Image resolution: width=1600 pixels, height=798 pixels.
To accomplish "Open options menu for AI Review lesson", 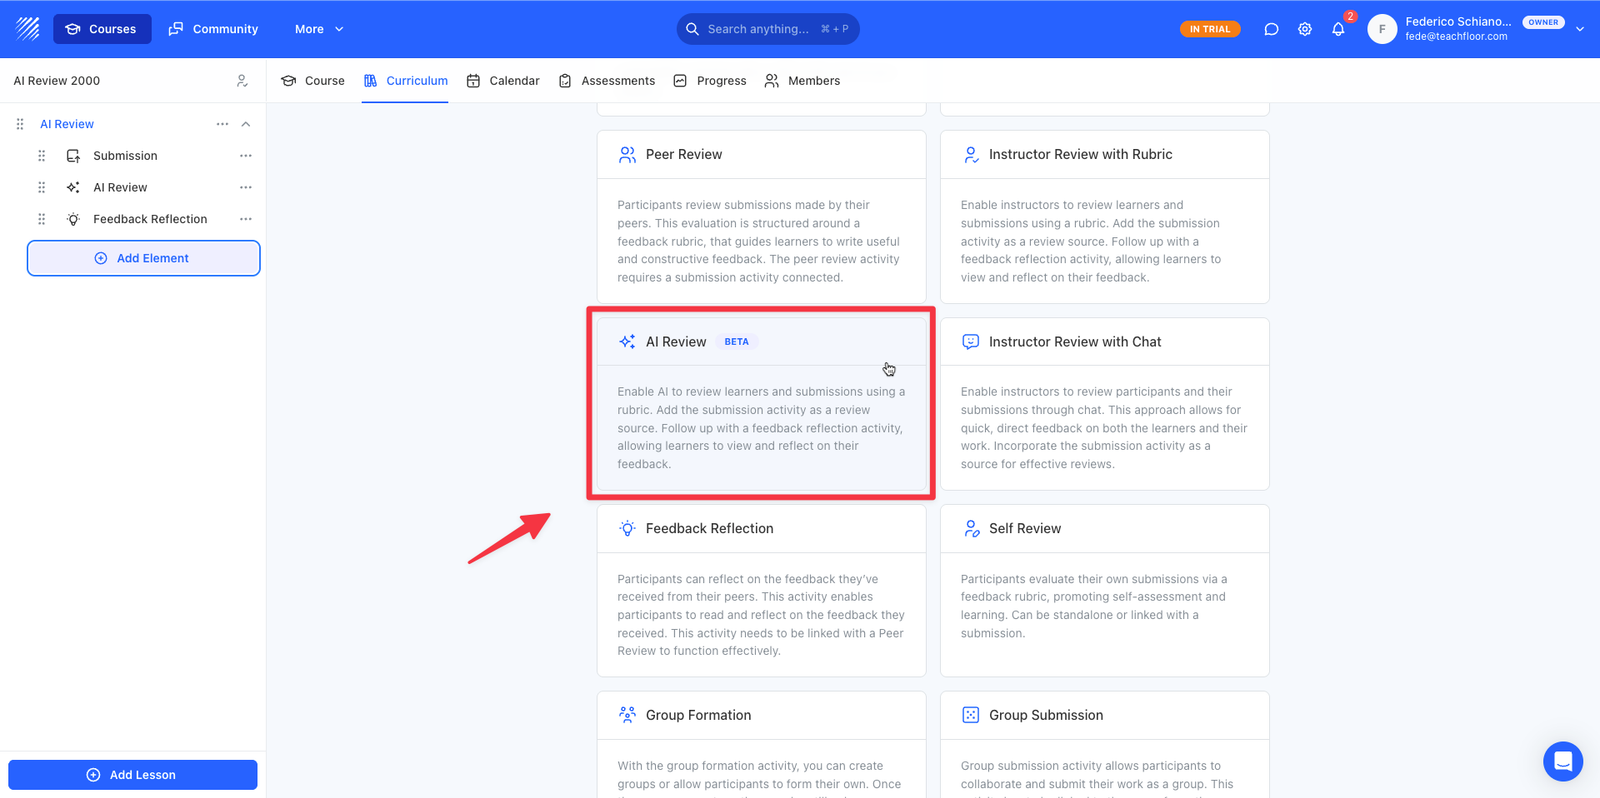I will 222,124.
